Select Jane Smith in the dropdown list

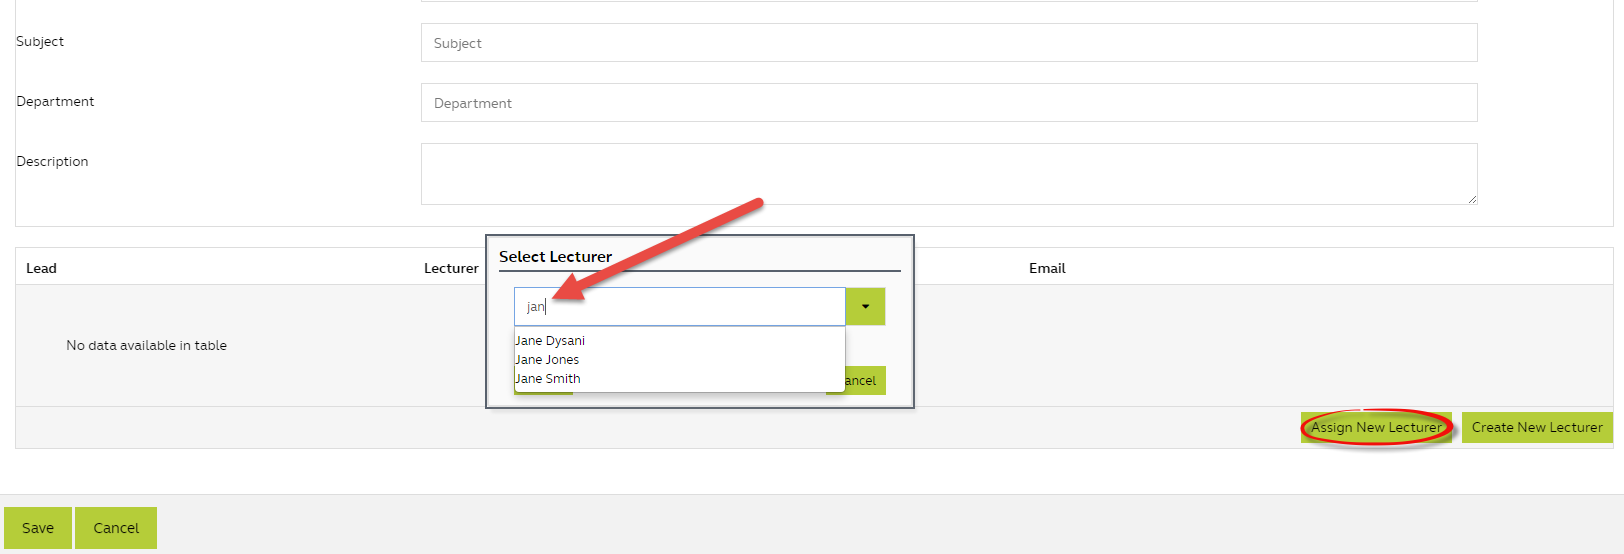548,379
